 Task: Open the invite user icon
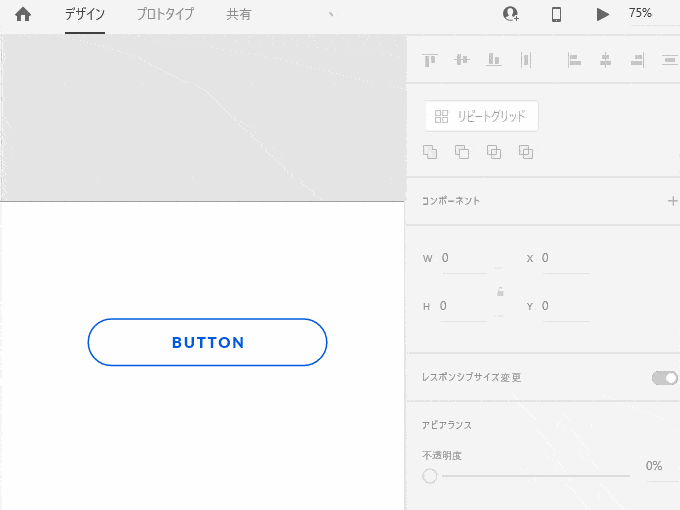pyautogui.click(x=511, y=14)
